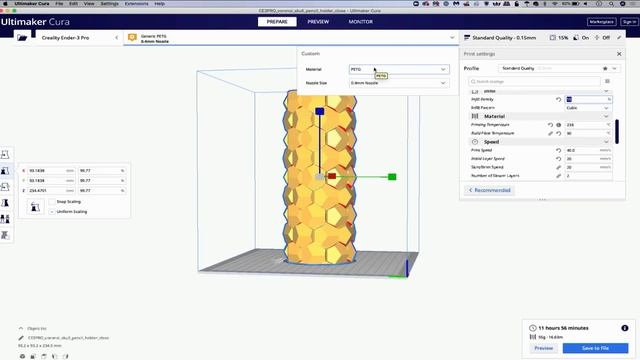640x360 pixels.
Task: Switch to 3D view camera icon
Action: tap(22, 356)
